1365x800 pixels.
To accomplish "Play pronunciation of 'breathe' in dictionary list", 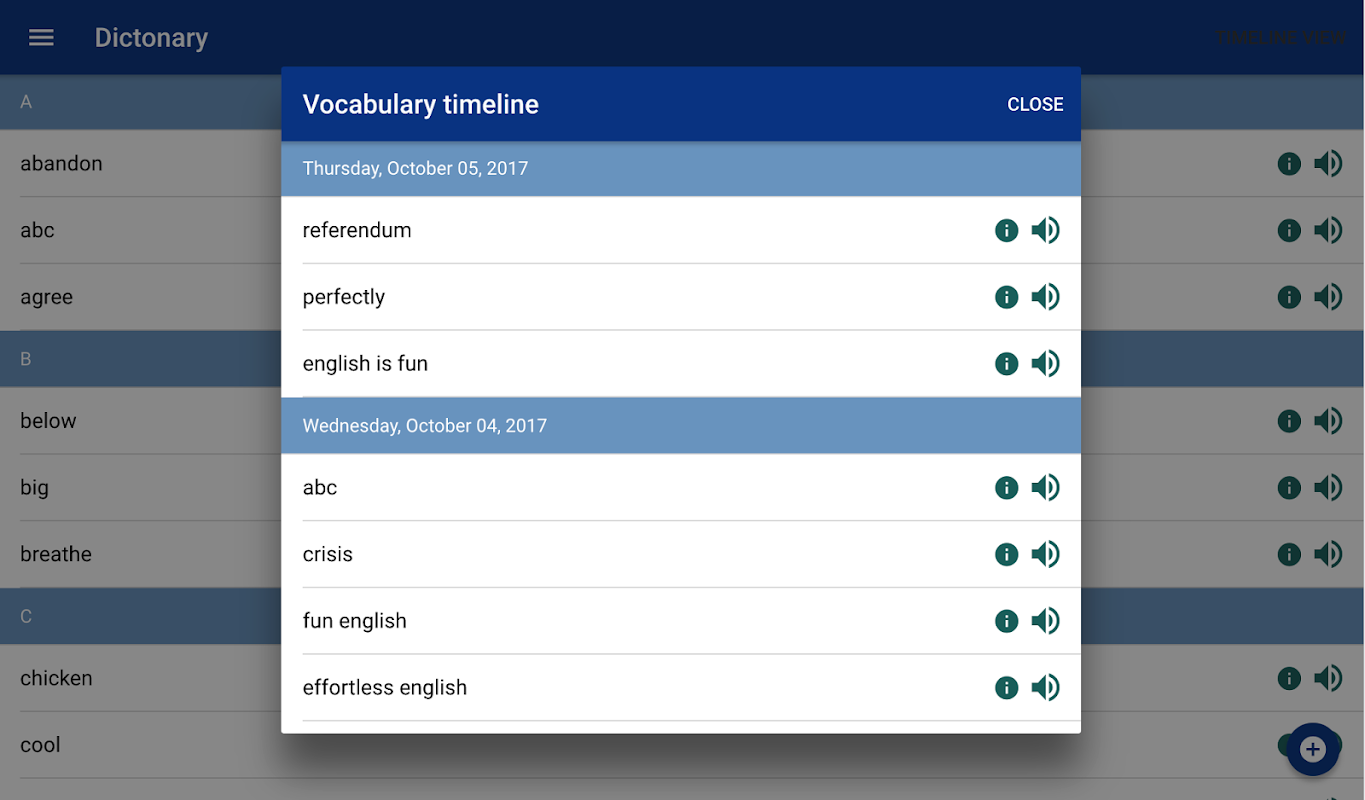I will [1328, 554].
